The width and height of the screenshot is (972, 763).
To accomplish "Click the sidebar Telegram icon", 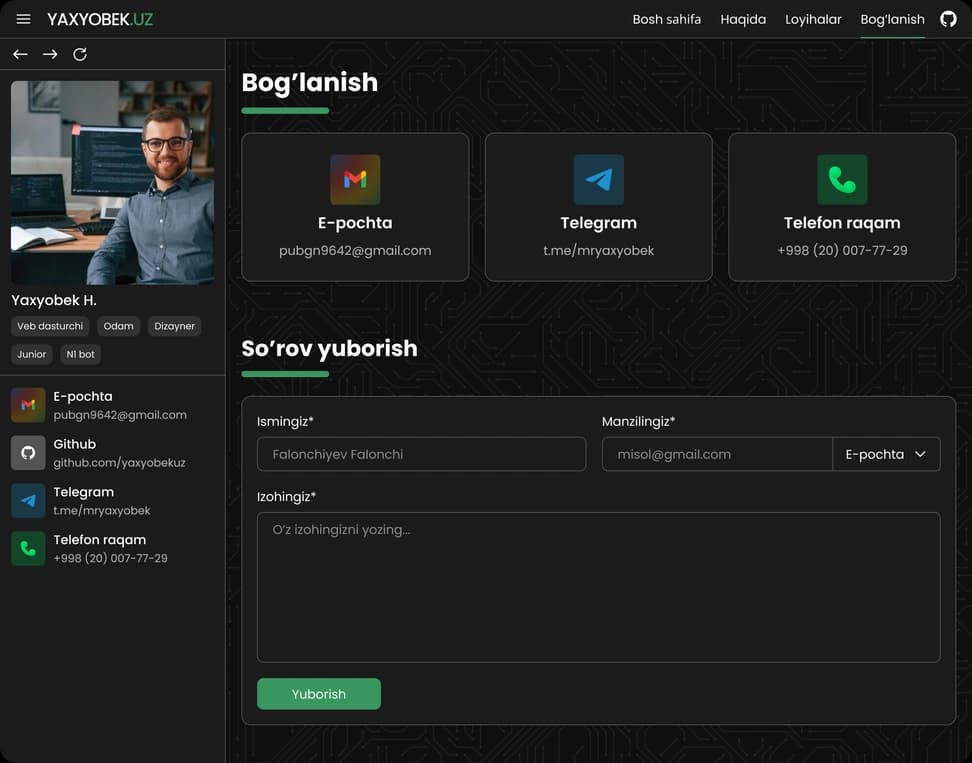I will [x=28, y=501].
